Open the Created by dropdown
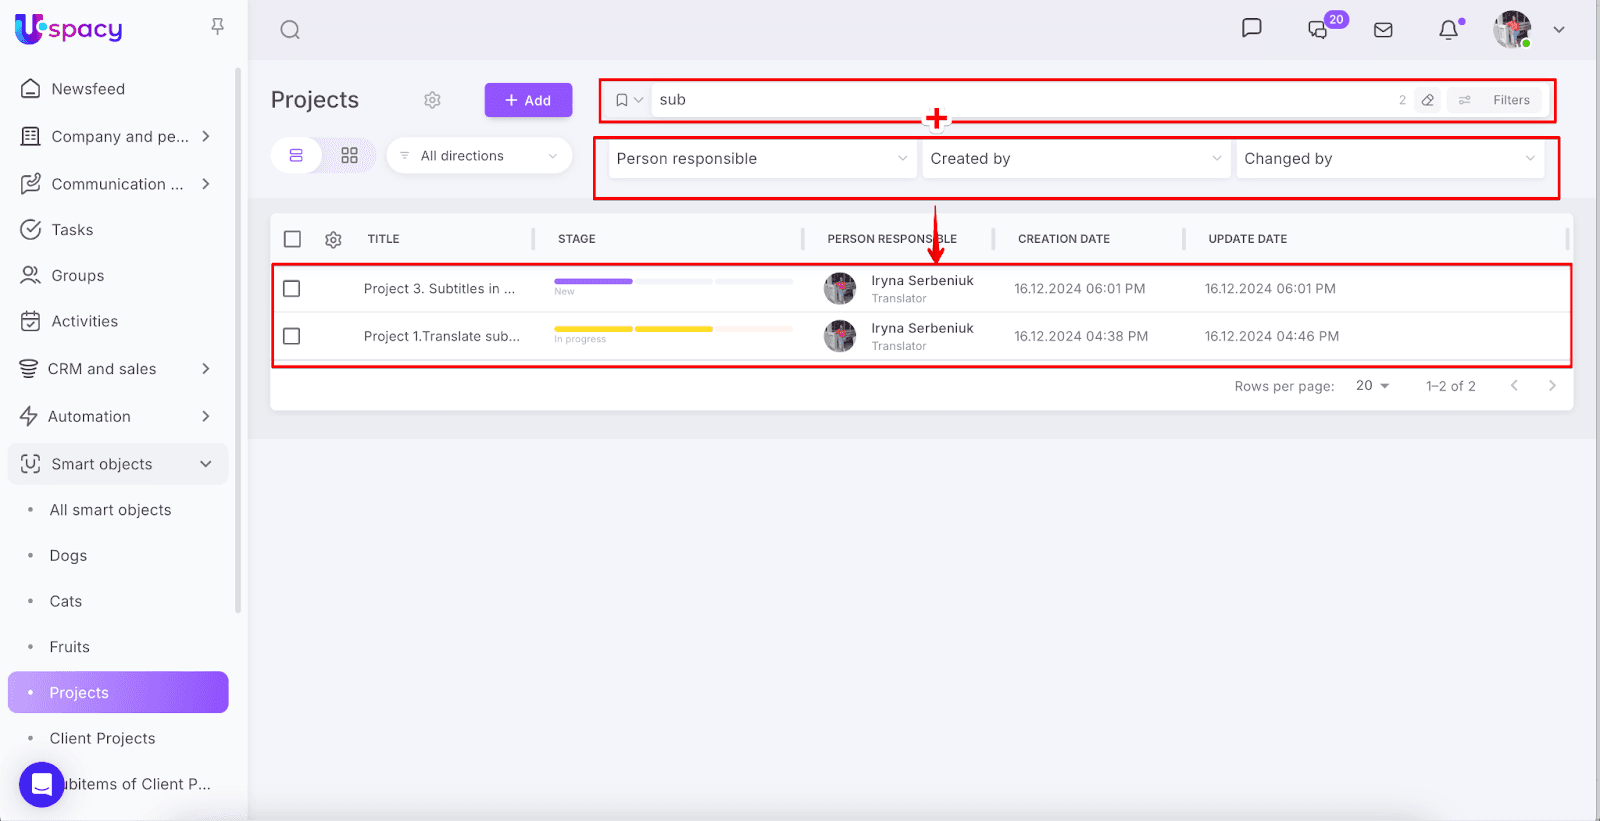Image resolution: width=1600 pixels, height=821 pixels. coord(1075,159)
